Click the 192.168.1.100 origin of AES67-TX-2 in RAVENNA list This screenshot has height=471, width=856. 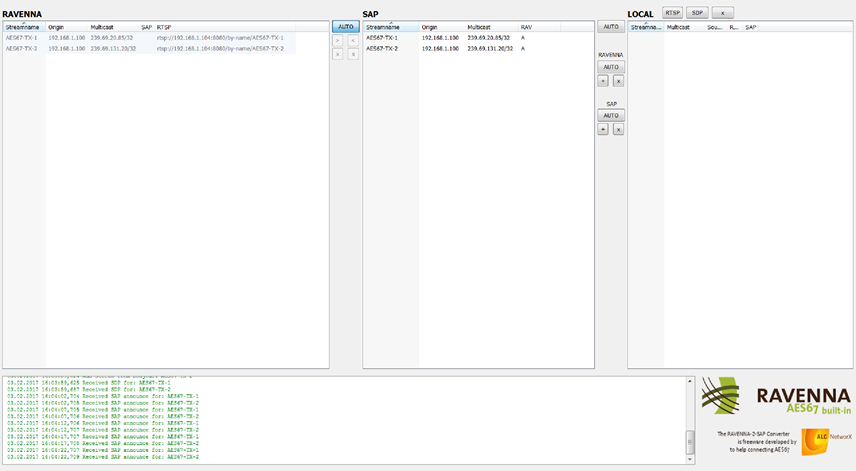pyautogui.click(x=67, y=49)
